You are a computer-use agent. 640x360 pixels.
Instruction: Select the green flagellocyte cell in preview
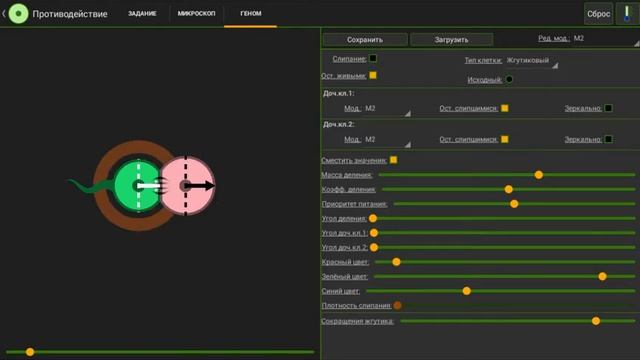click(x=138, y=186)
